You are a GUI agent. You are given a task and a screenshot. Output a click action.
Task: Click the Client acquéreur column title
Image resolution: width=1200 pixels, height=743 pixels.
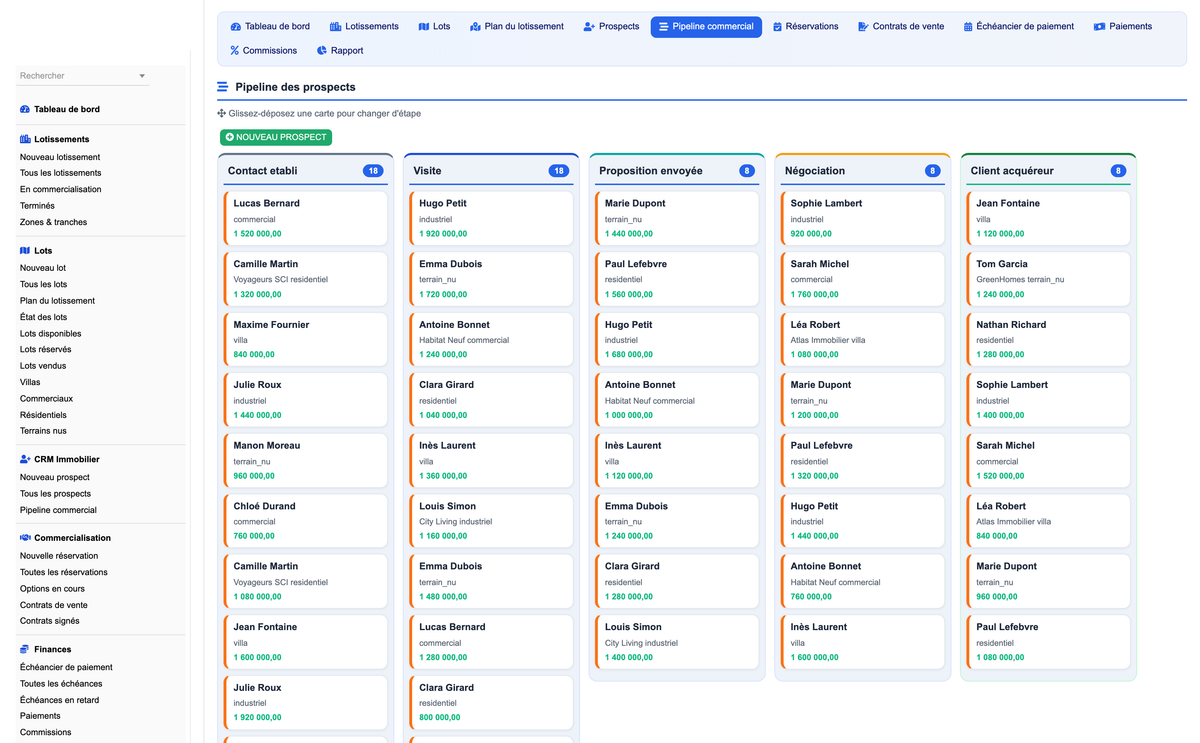1012,171
